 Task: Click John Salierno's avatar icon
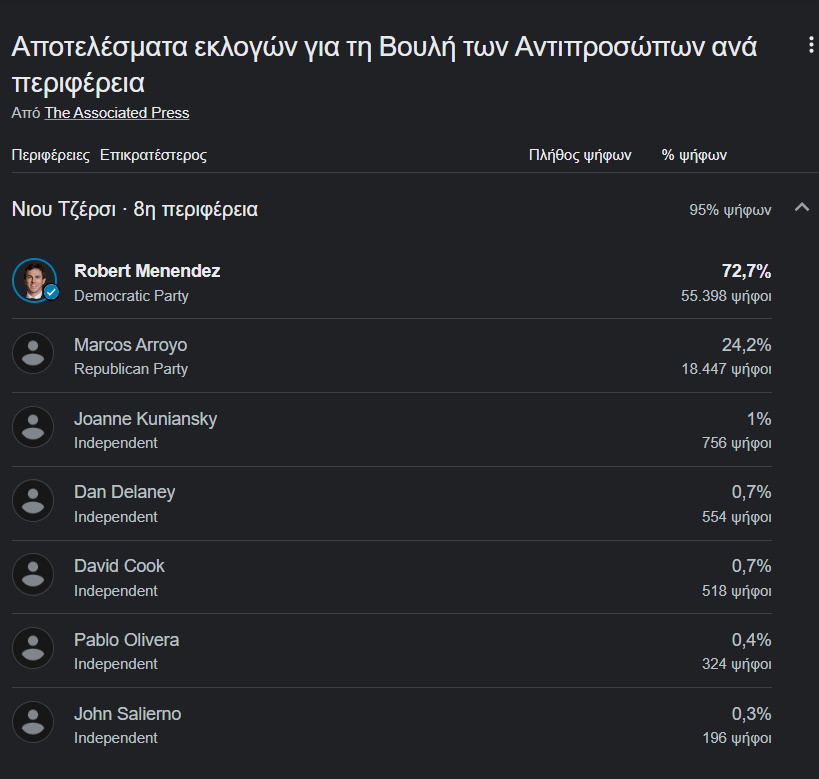coord(33,722)
